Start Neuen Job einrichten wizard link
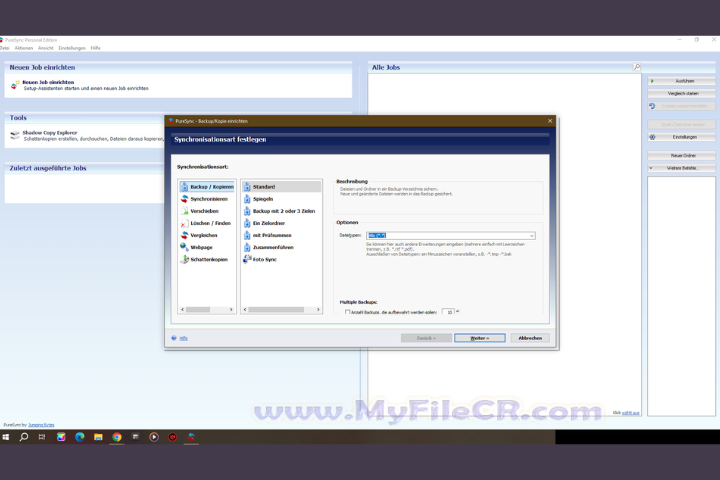Viewport: 720px width, 480px height. pyautogui.click(x=48, y=82)
